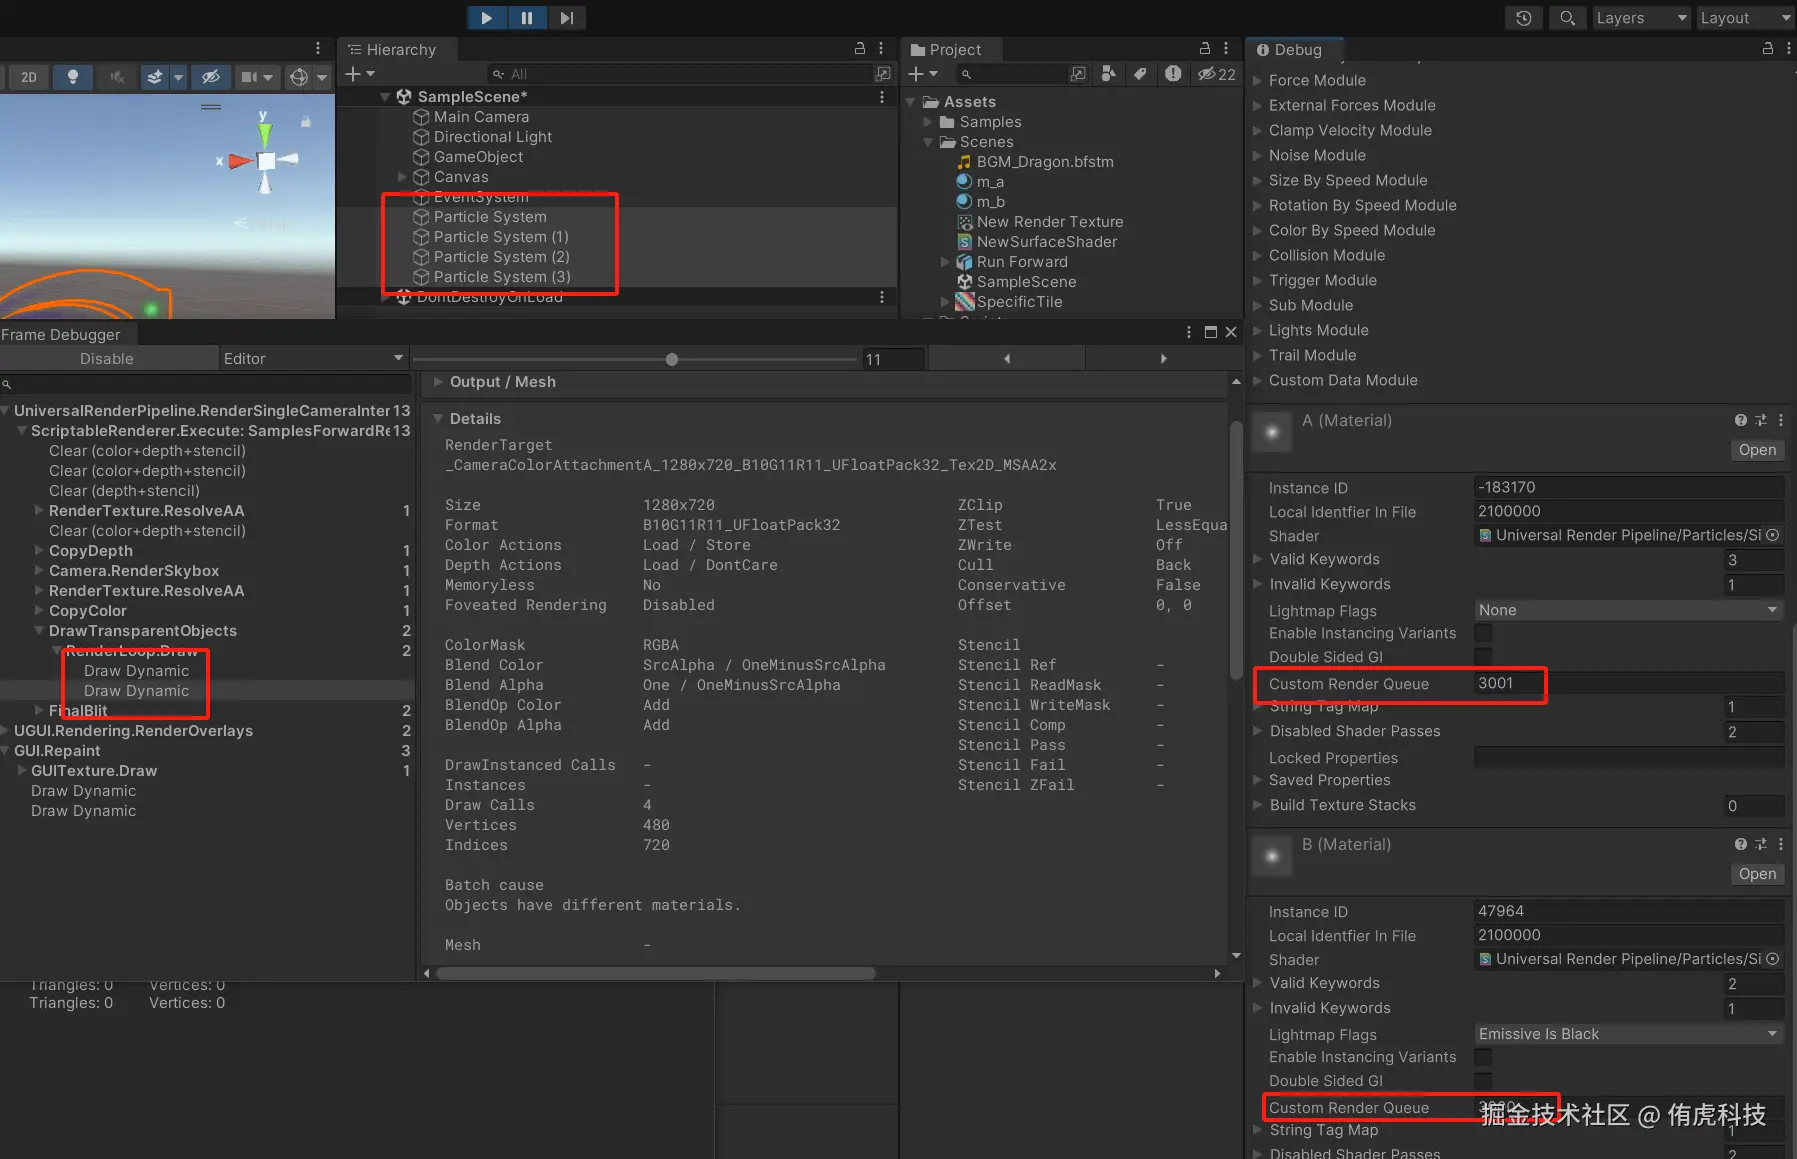1797x1159 pixels.
Task: Pause the editor with the Pause button
Action: tap(527, 17)
